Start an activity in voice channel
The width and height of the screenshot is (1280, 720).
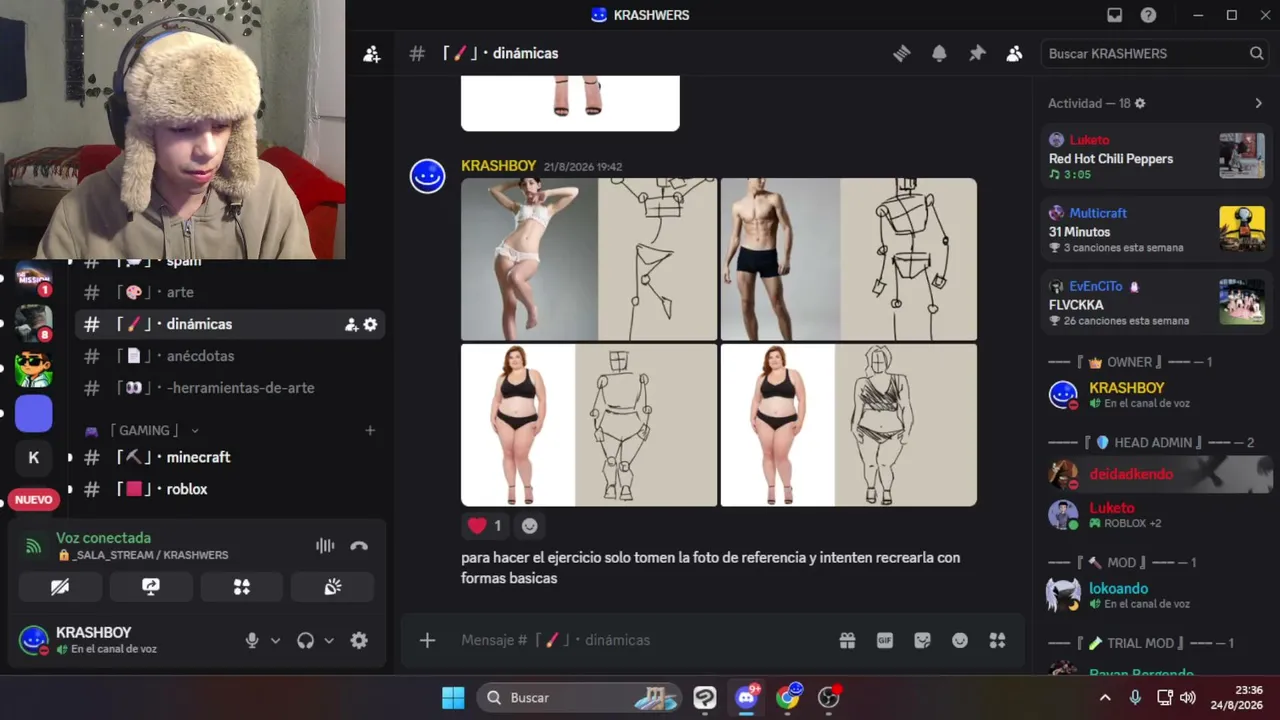coord(242,587)
